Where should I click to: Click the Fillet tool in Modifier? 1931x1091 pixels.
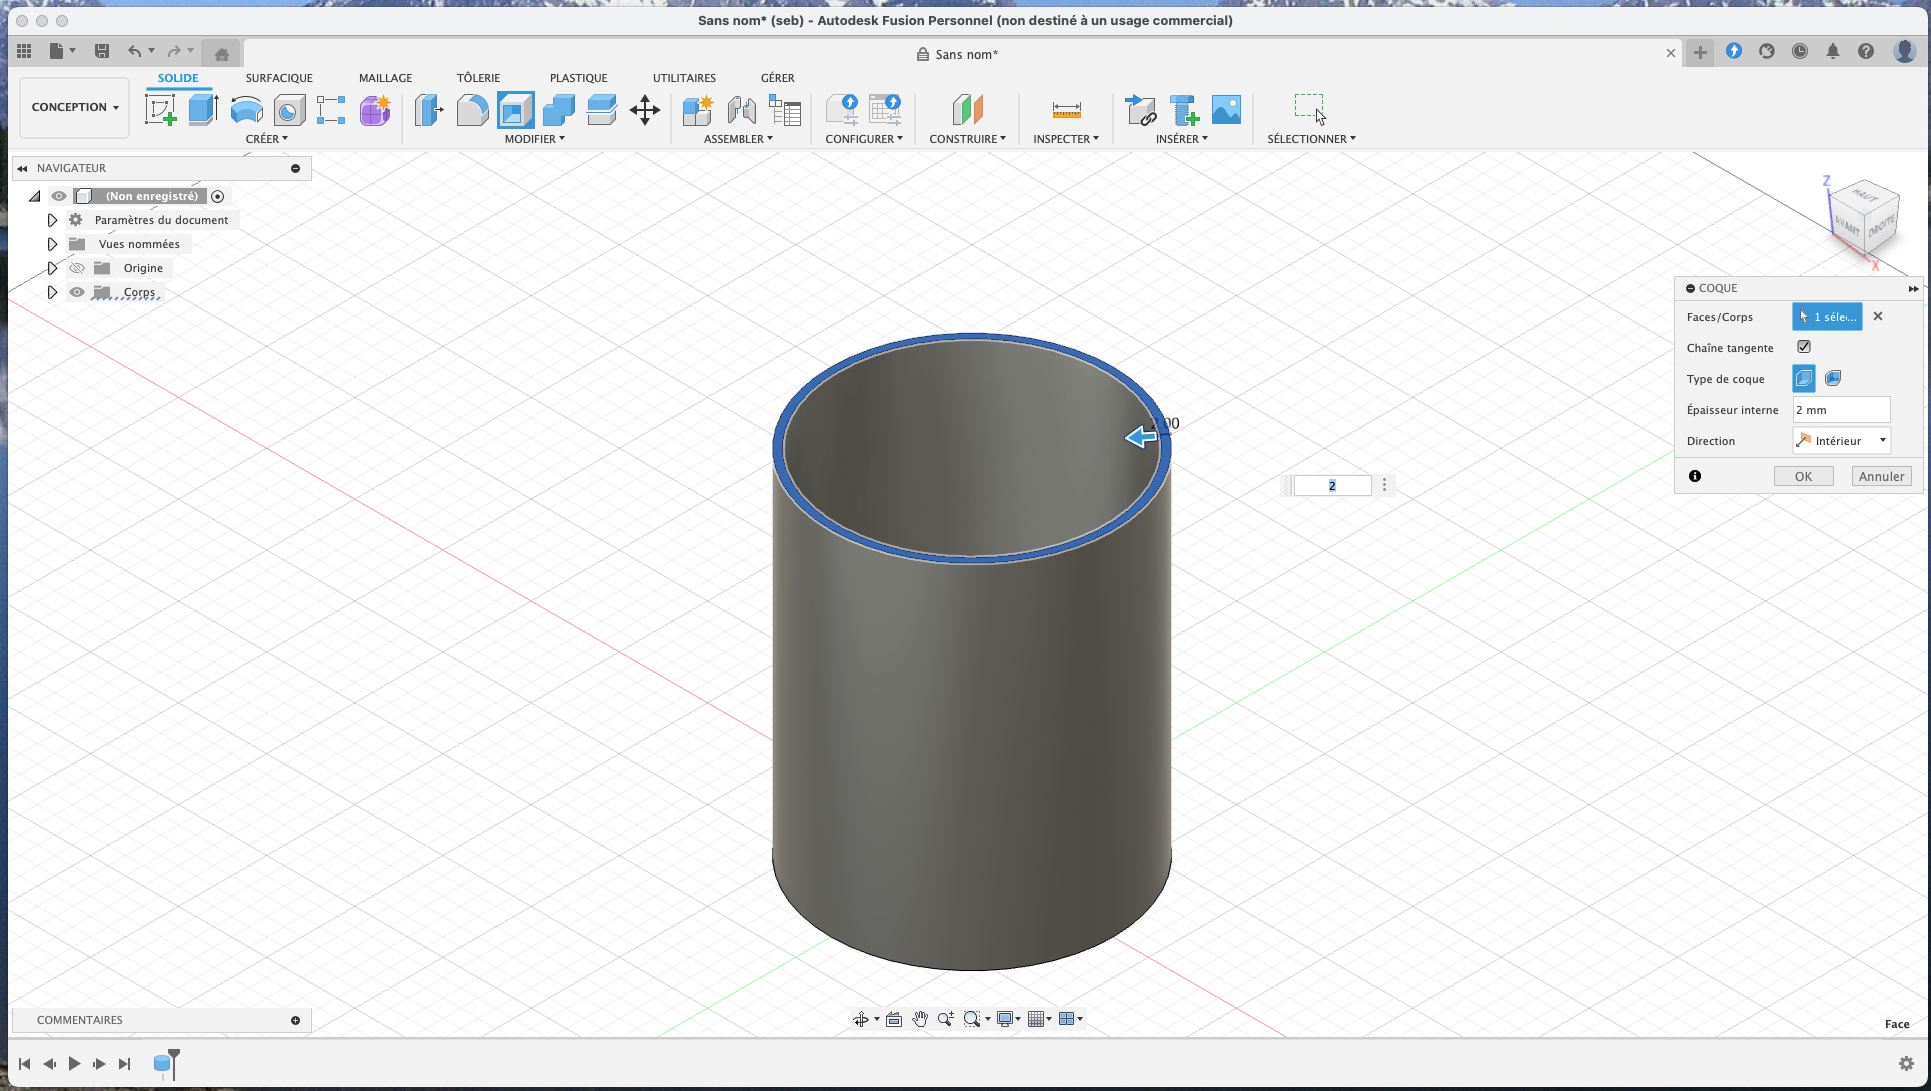(472, 109)
